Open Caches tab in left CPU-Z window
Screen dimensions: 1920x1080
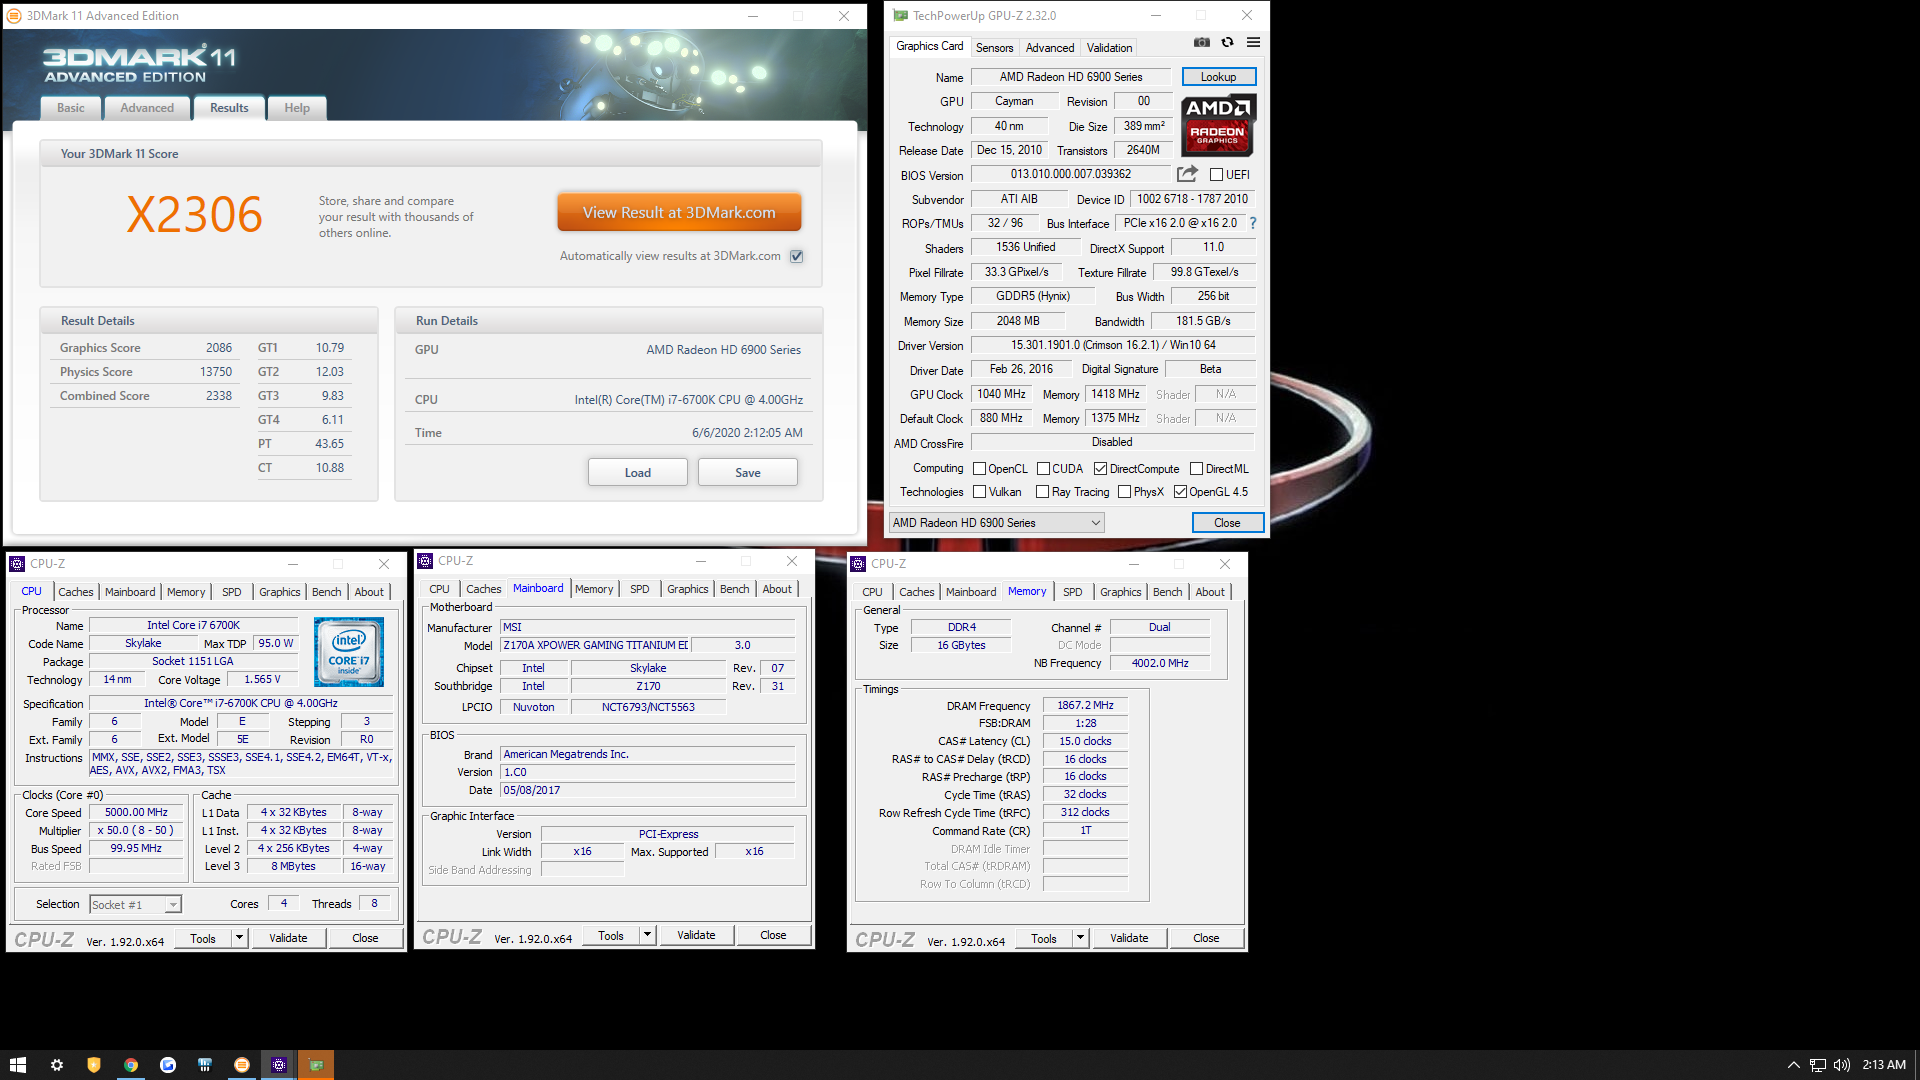[75, 592]
